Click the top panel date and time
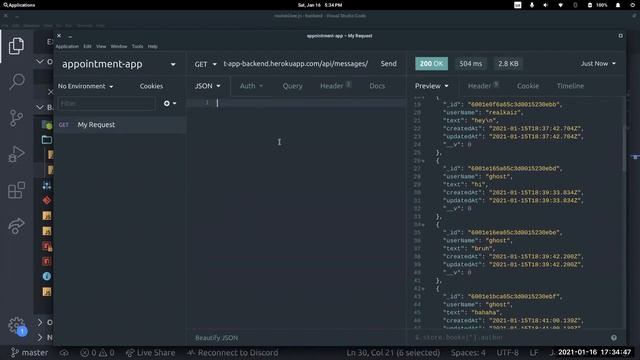The height and width of the screenshot is (360, 640). (x=320, y=5)
